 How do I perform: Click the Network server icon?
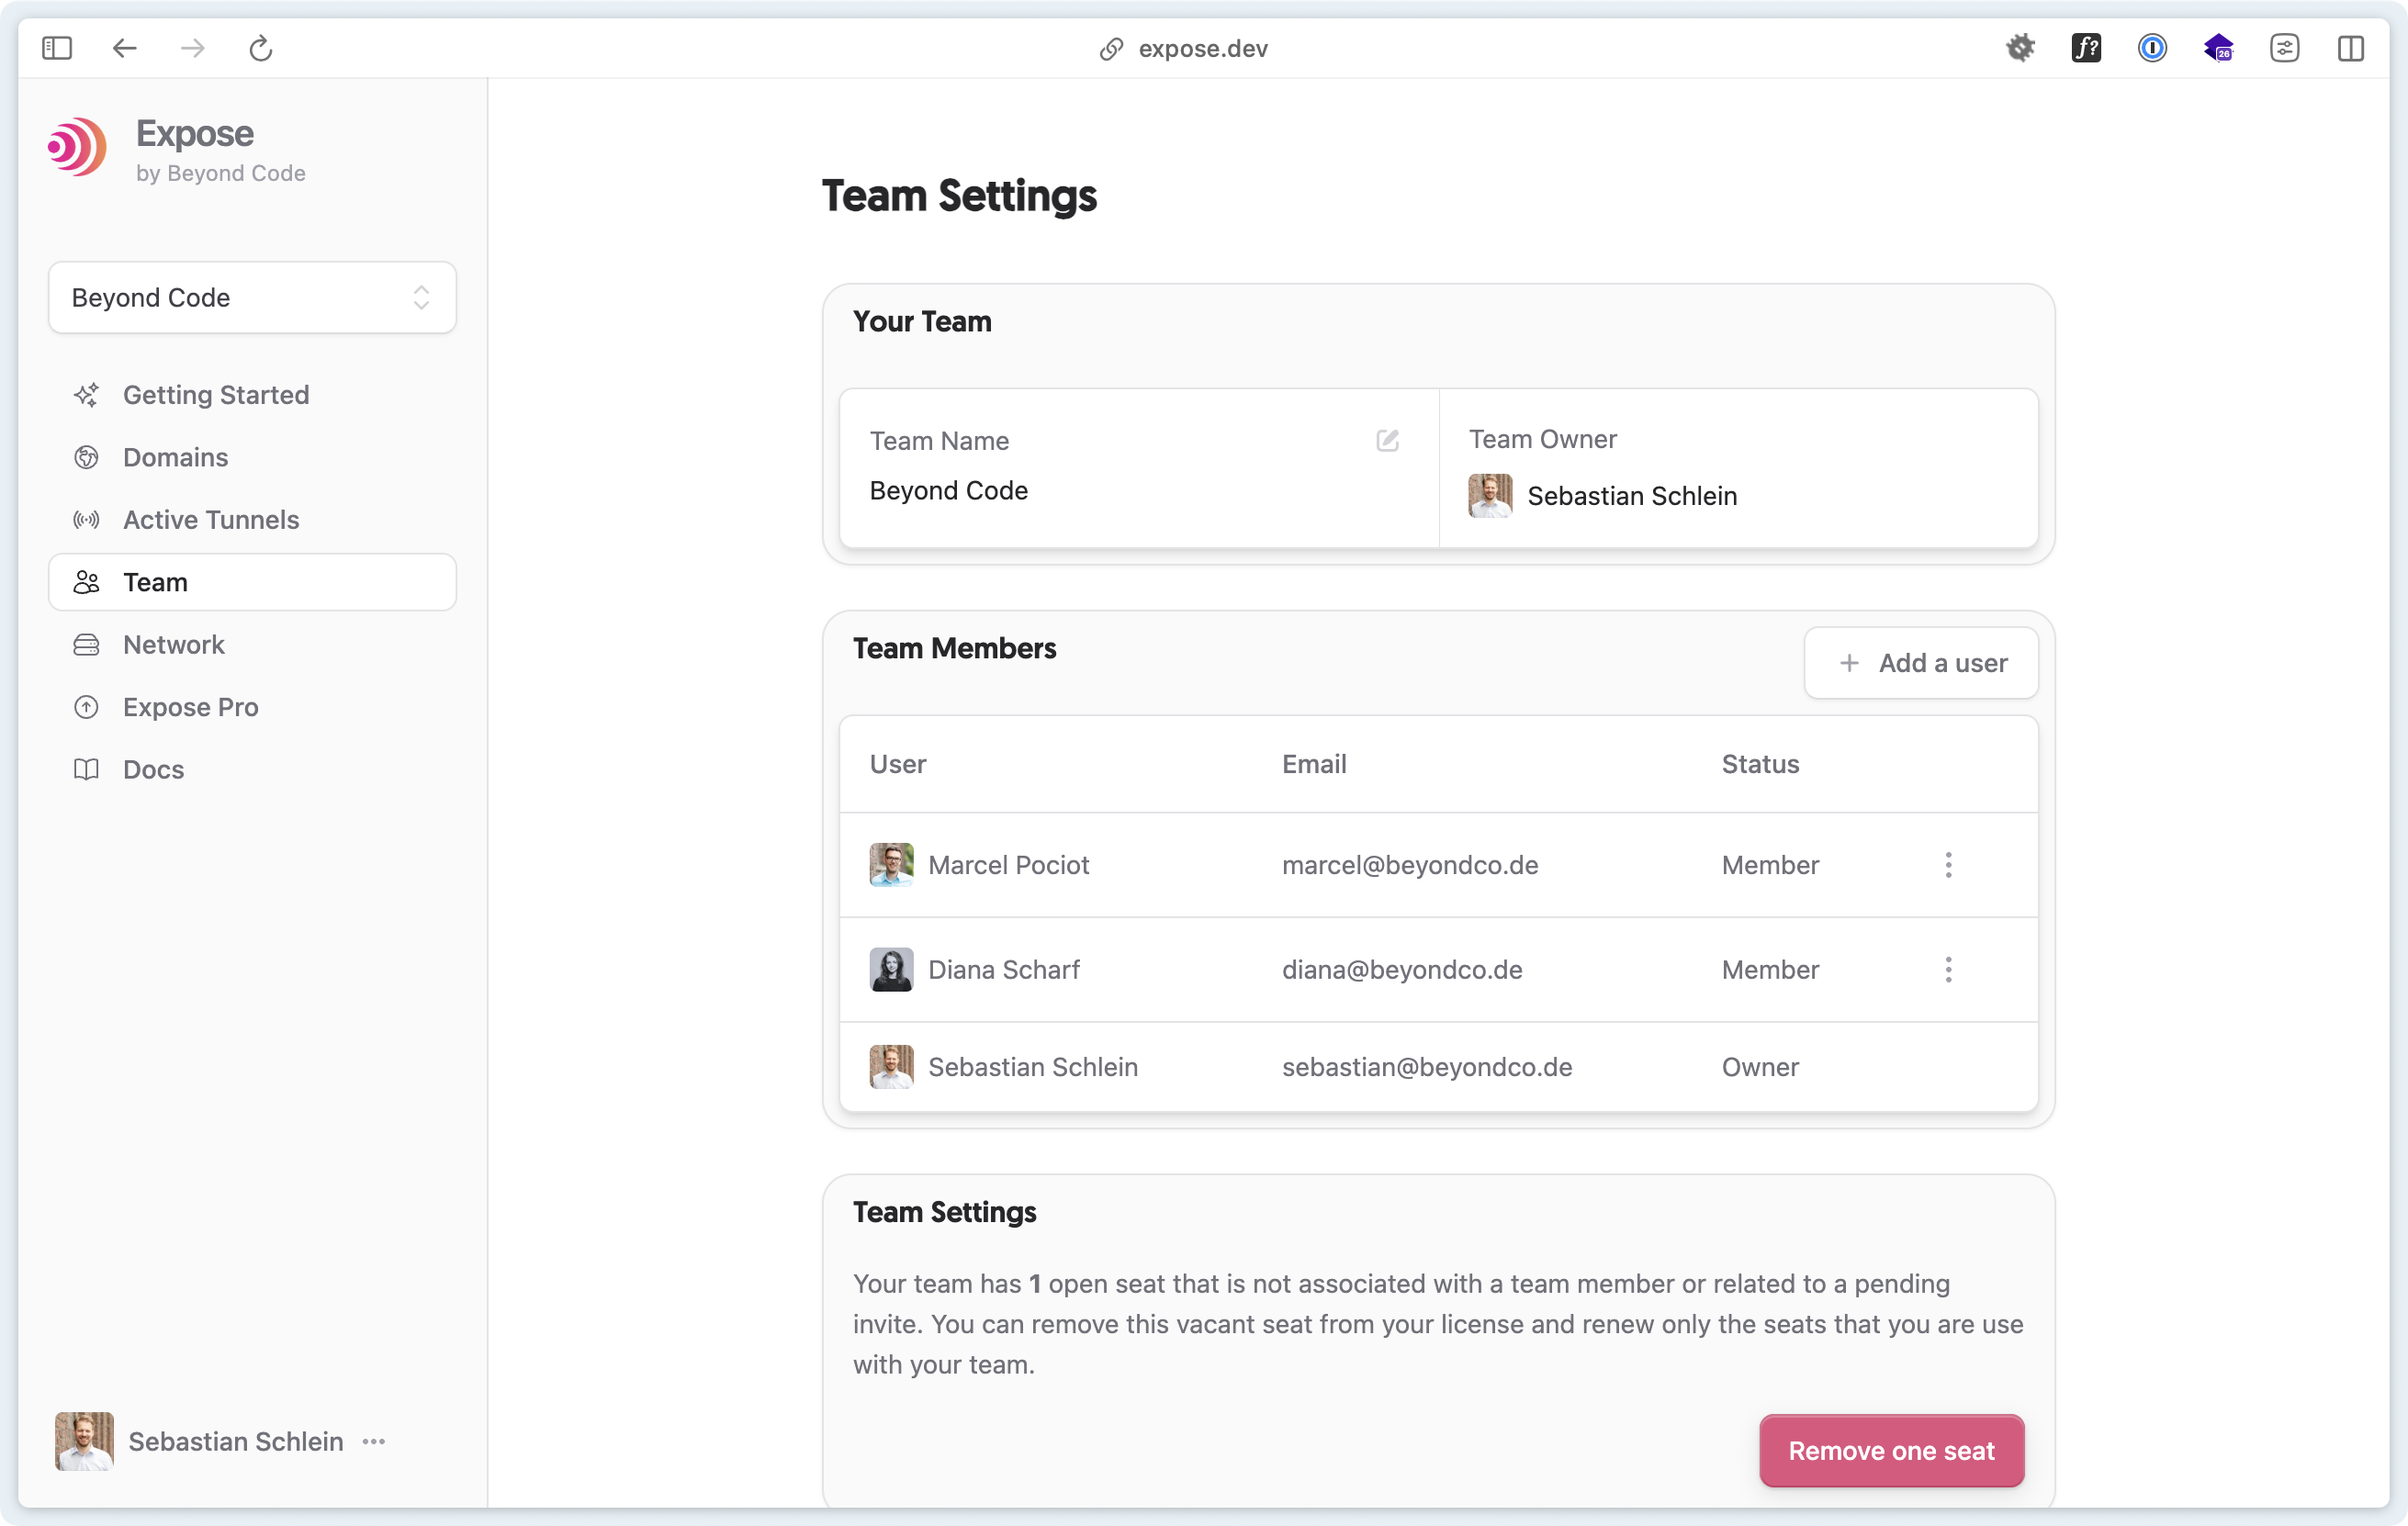(x=87, y=645)
